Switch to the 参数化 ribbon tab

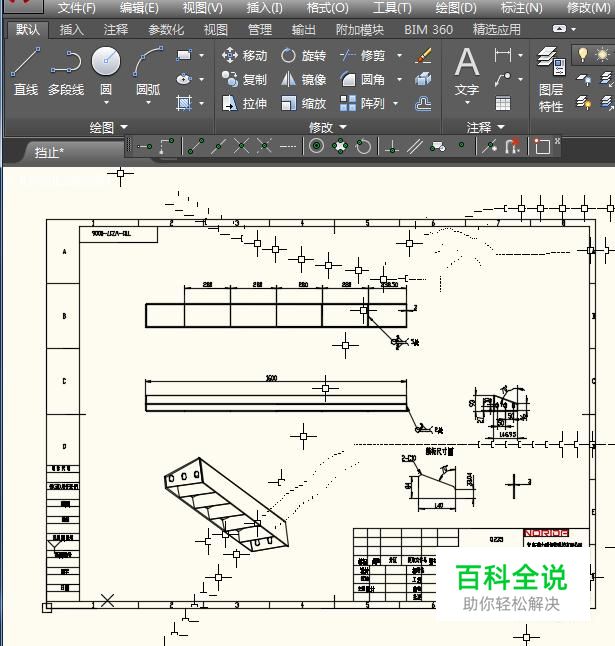click(x=166, y=29)
